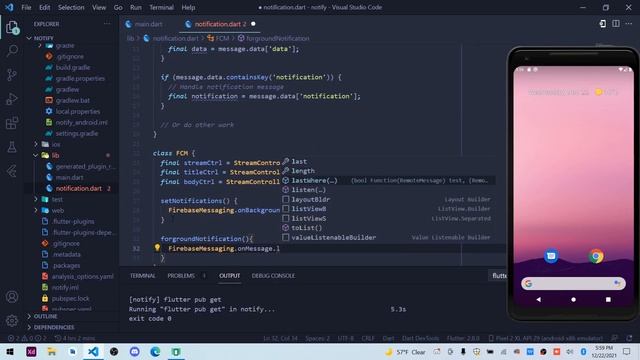Open the Terminal menu
This screenshot has width=640, height=360.
tap(161, 7)
